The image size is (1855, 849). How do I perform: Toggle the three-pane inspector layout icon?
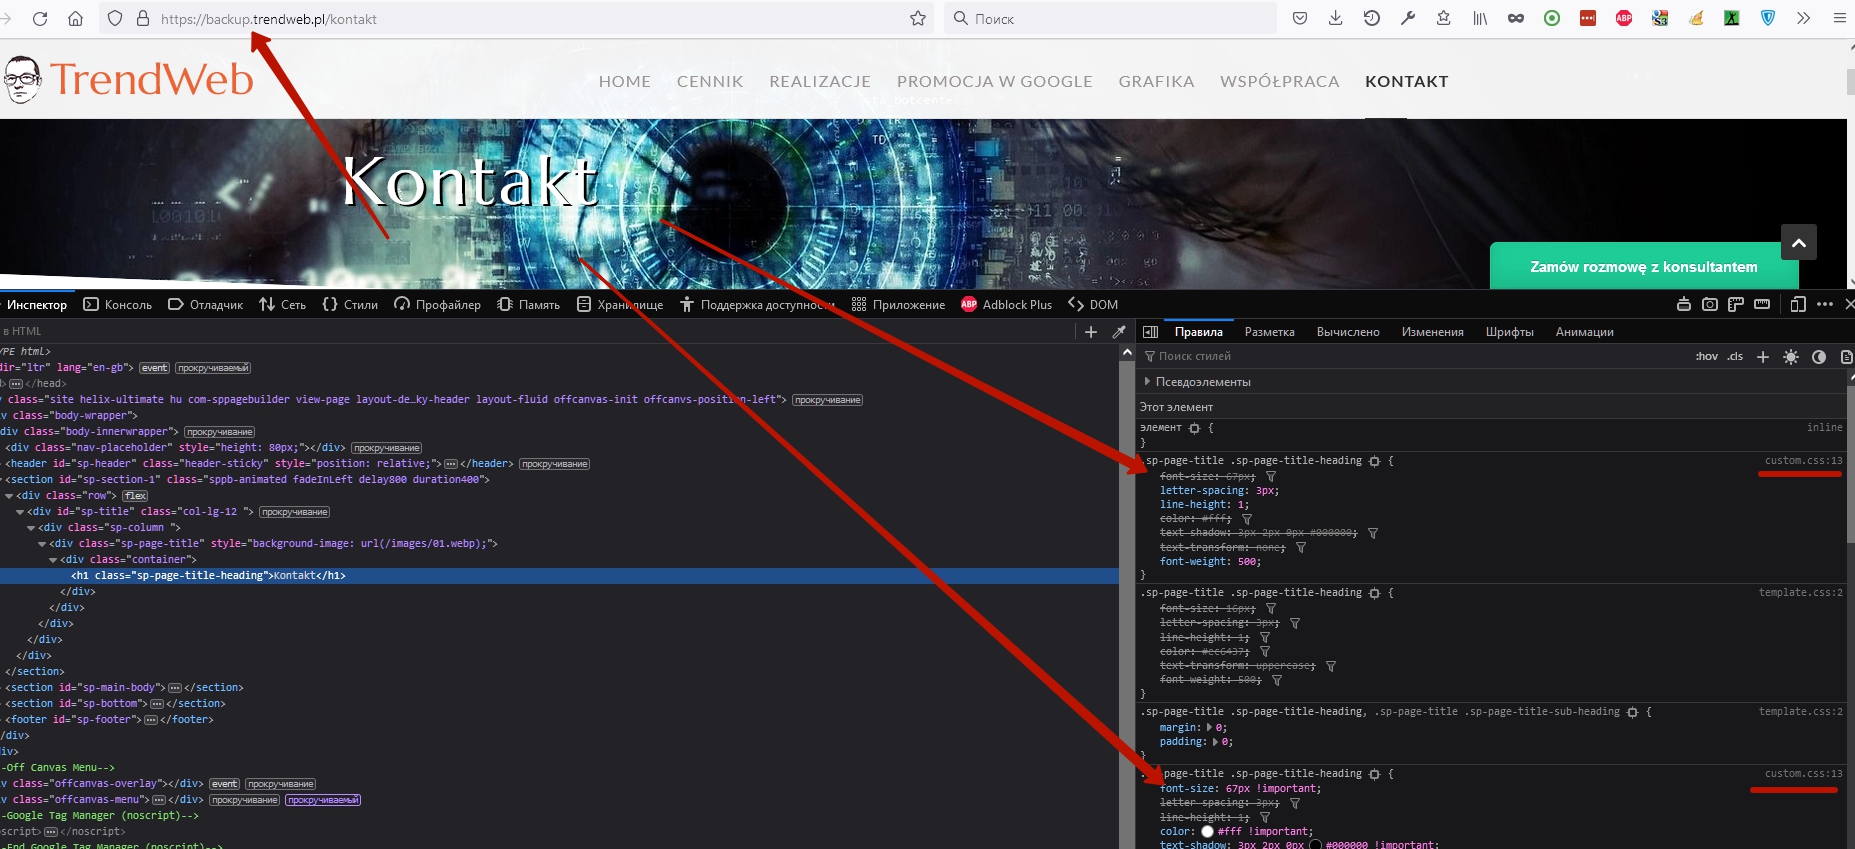(1150, 332)
